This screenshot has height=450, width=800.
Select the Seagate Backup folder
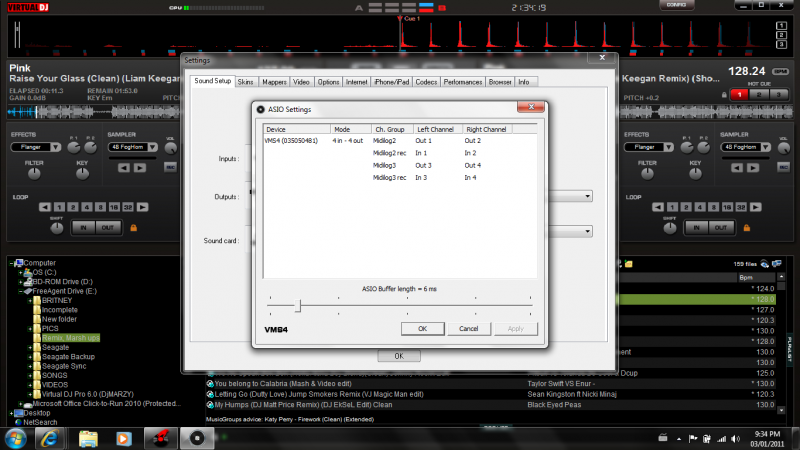tap(68, 357)
